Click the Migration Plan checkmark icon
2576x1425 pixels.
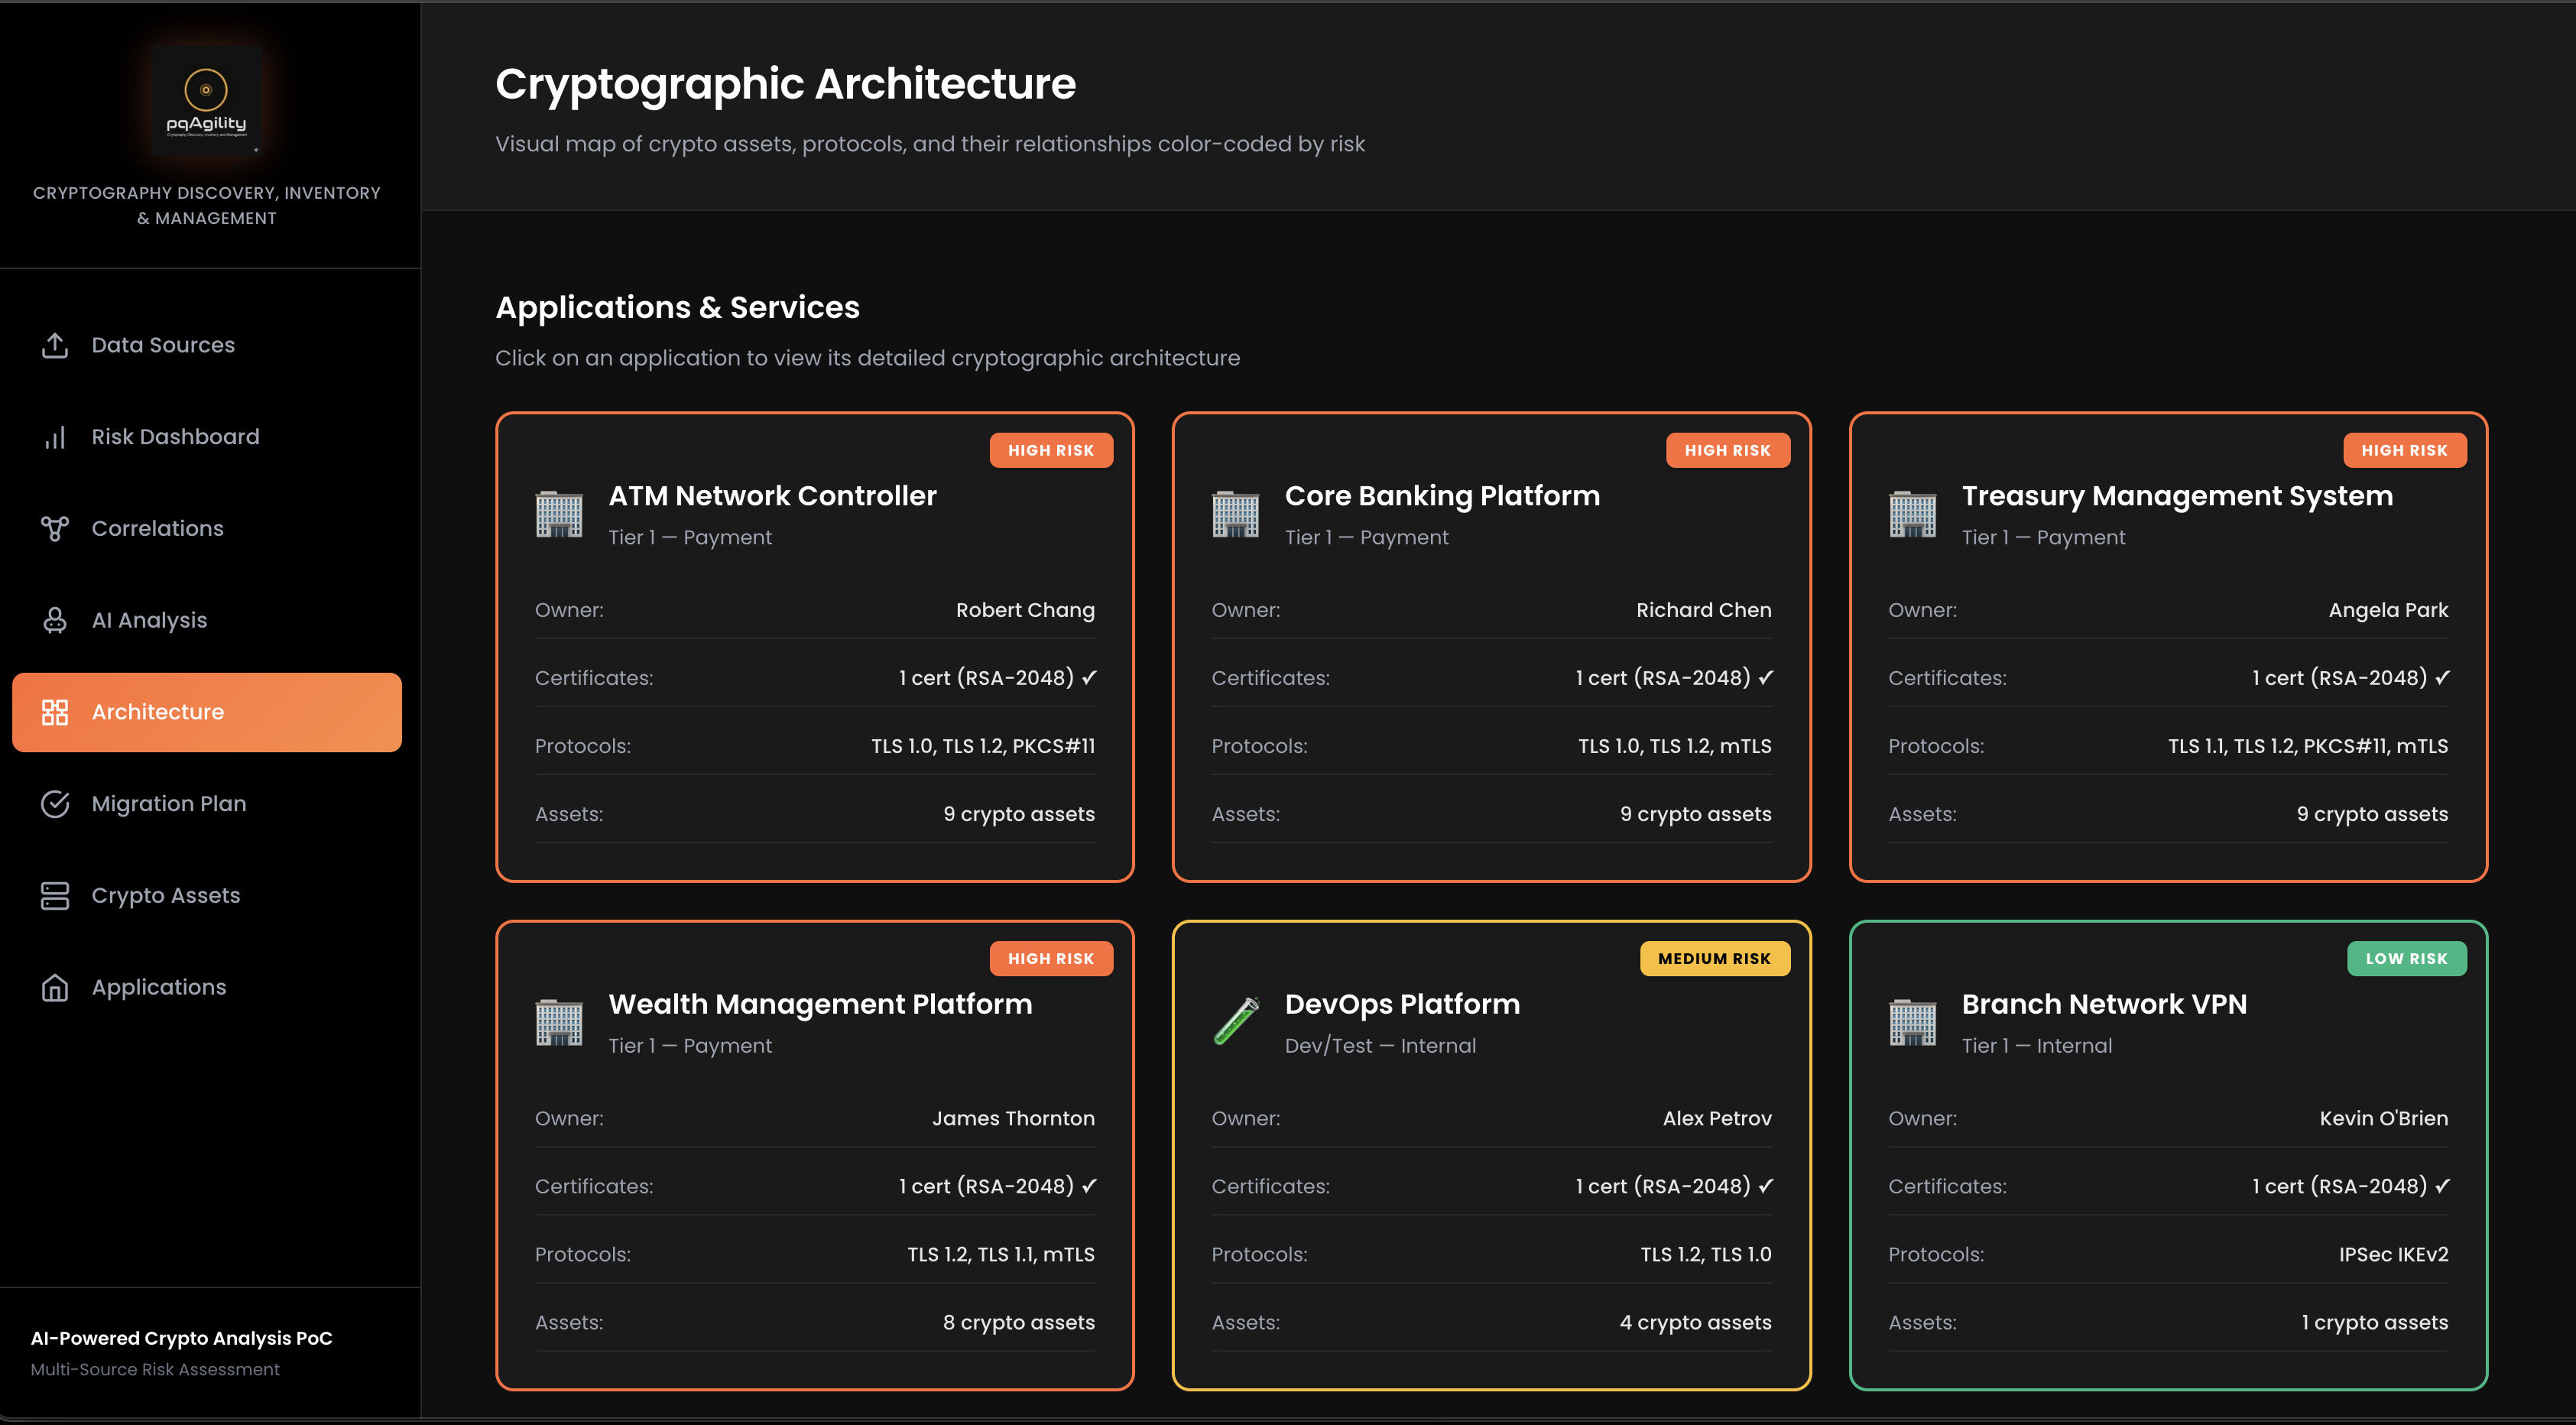55,803
